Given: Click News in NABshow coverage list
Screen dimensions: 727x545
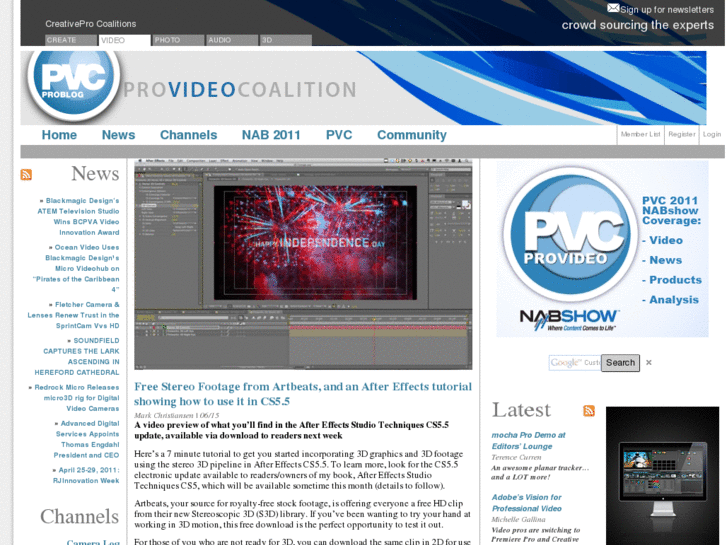Looking at the screenshot, I should point(665,260).
